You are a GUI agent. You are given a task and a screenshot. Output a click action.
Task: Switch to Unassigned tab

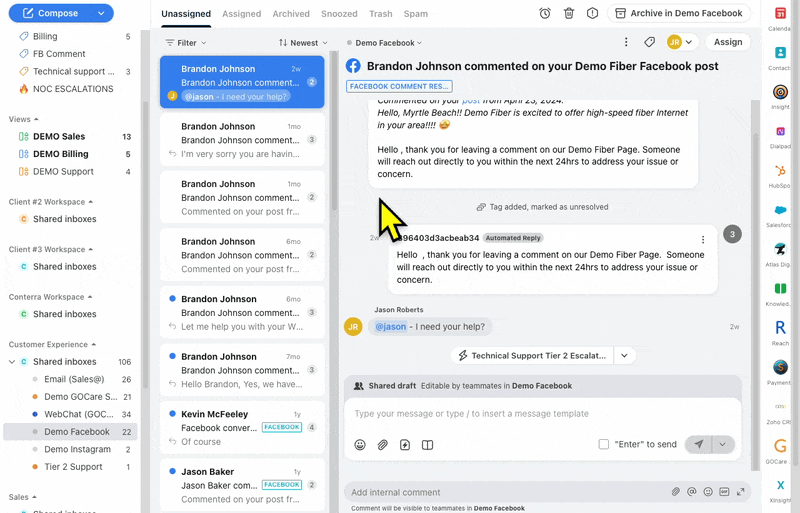pyautogui.click(x=186, y=14)
